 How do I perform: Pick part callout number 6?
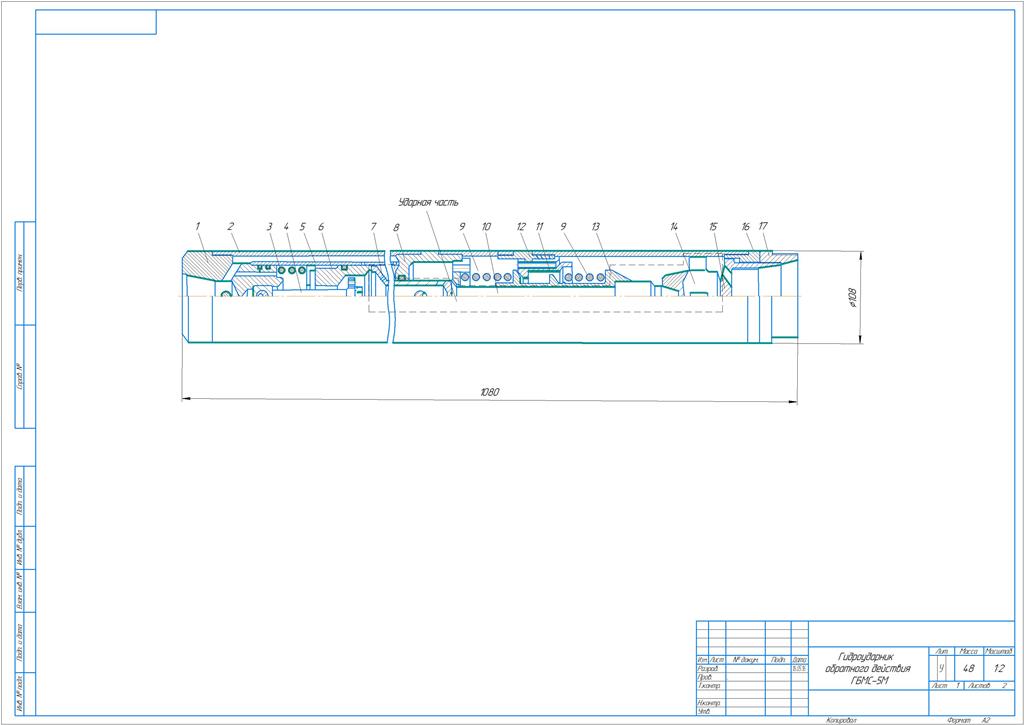tap(321, 226)
